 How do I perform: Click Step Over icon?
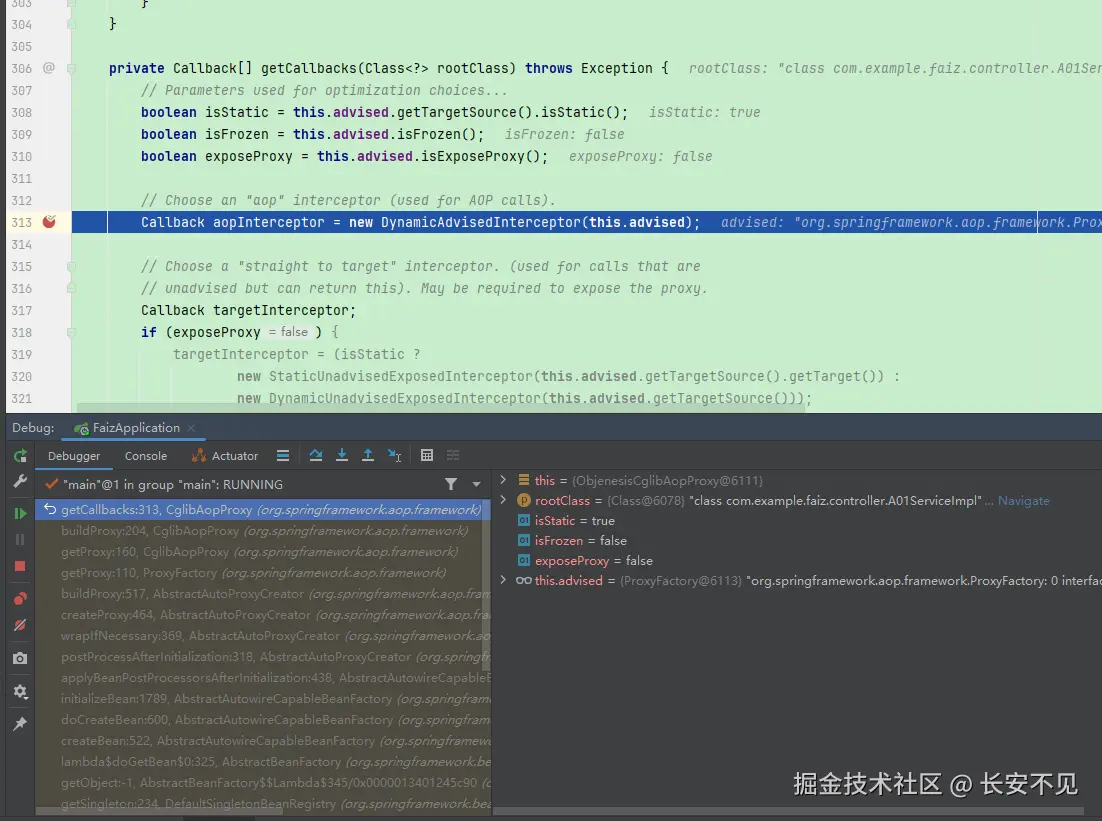tap(316, 455)
